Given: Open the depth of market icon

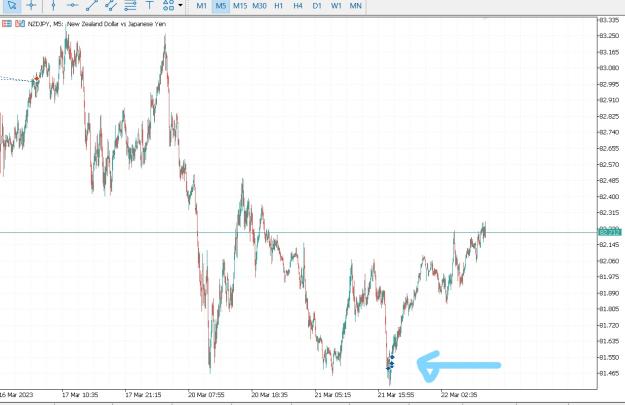Looking at the screenshot, I should tap(20, 24).
